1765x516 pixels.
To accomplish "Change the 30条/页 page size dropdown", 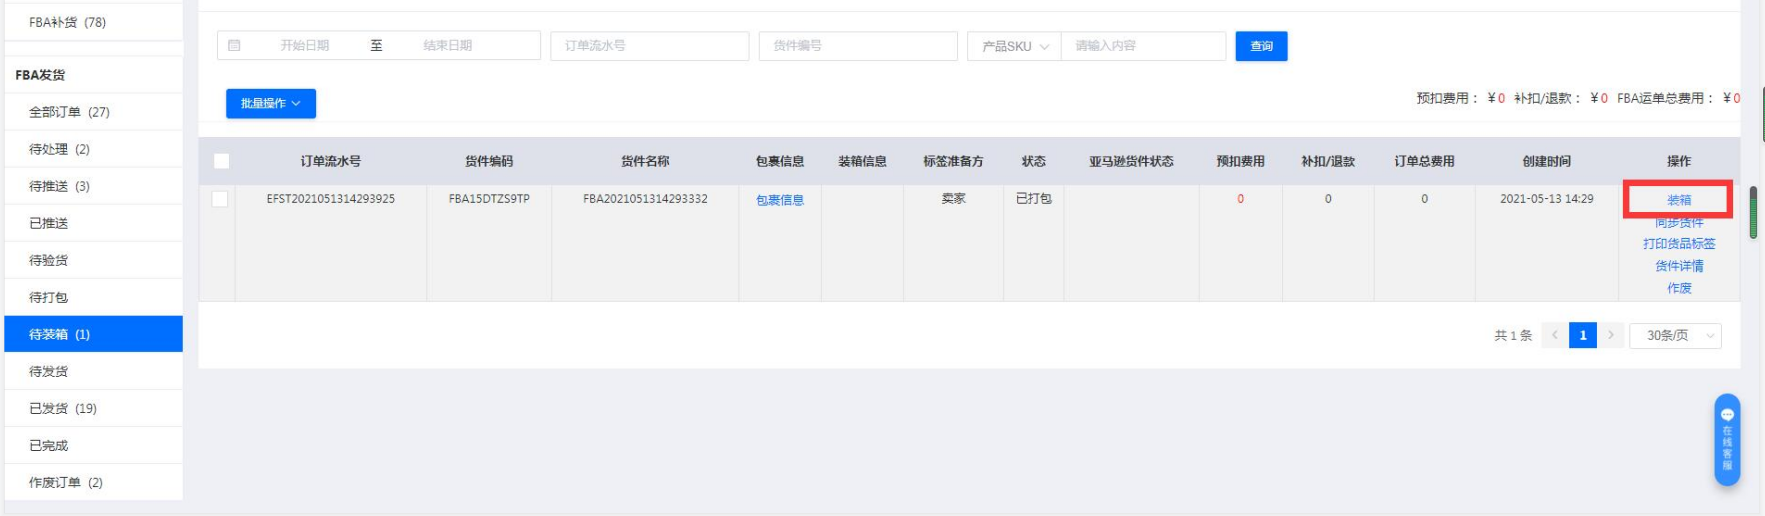I will (x=1675, y=336).
